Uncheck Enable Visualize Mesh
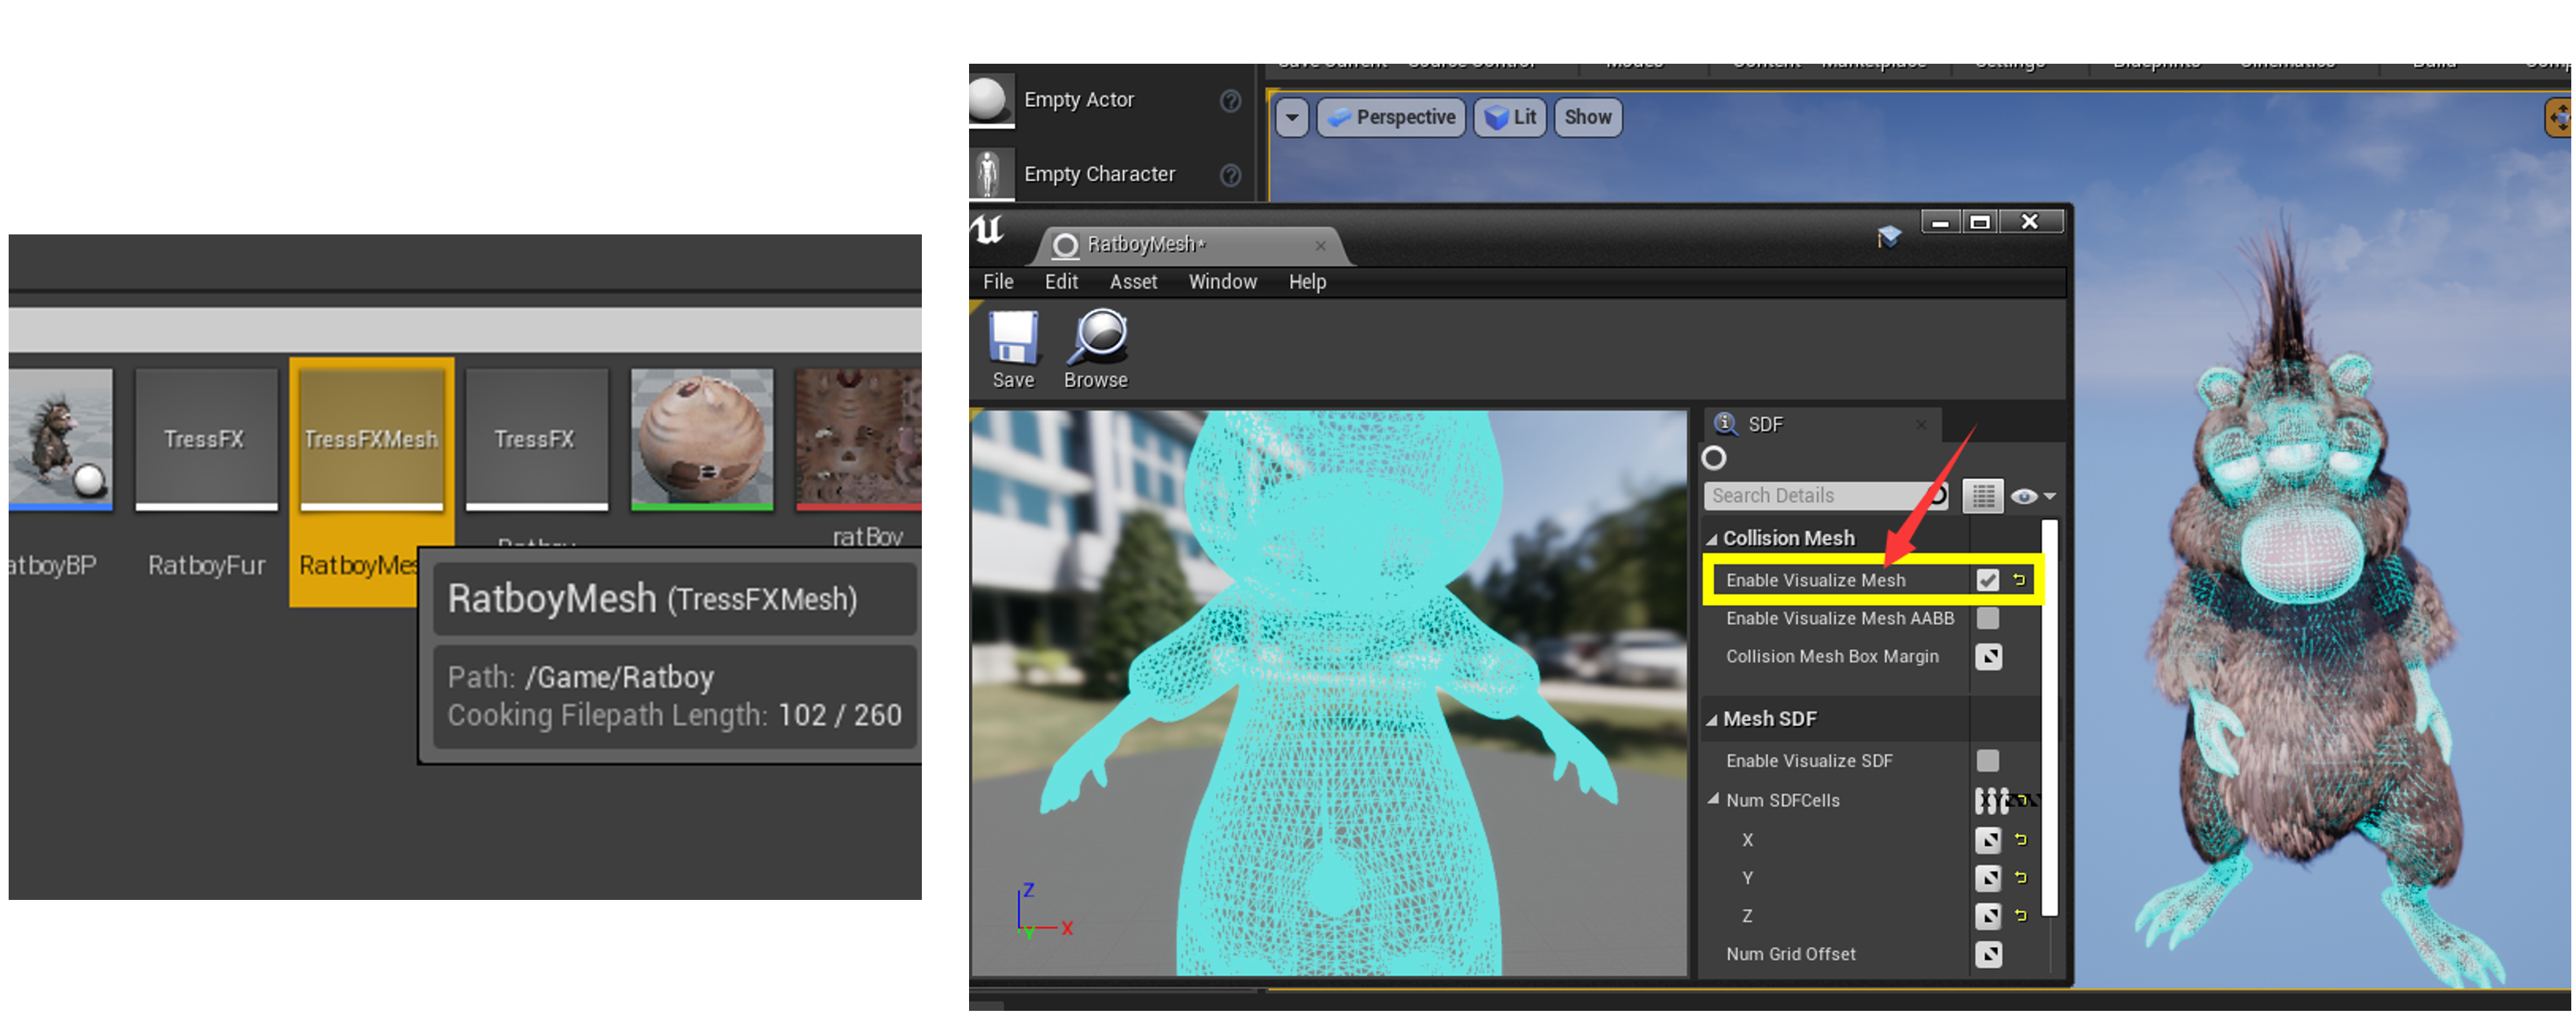This screenshot has height=1025, width=2576. coord(1987,580)
